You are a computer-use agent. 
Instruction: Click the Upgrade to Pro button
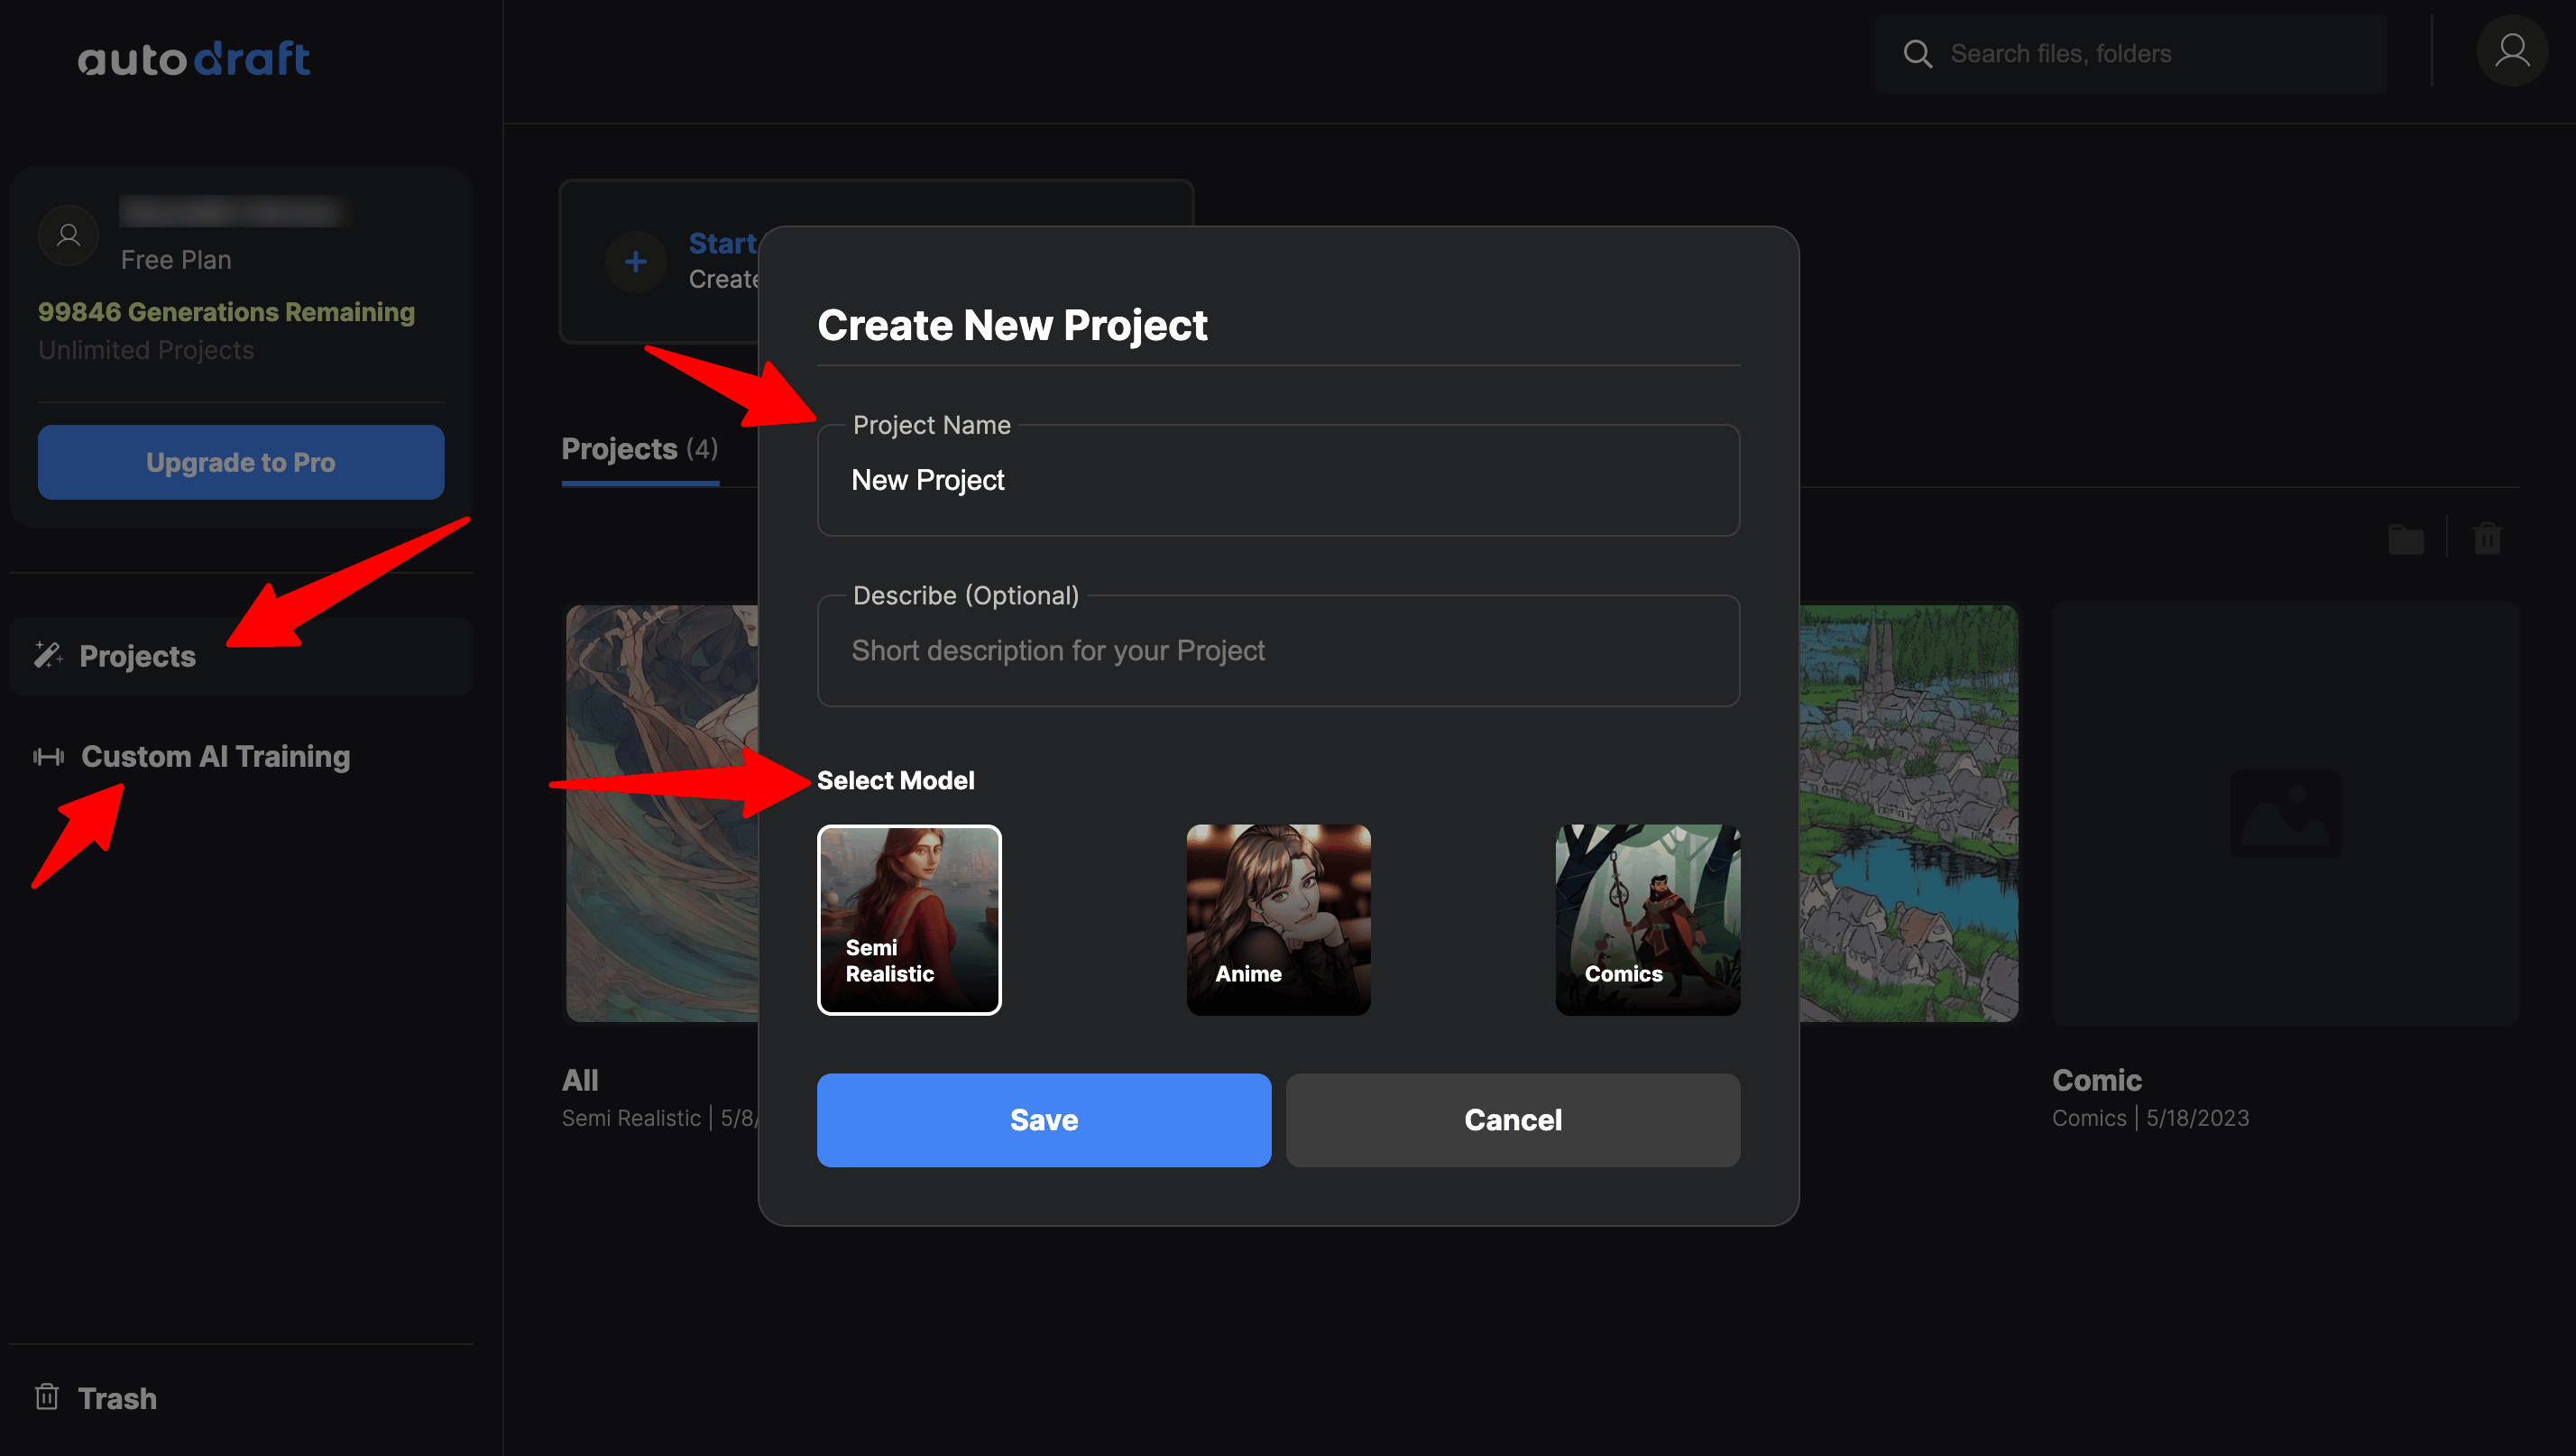(x=240, y=462)
